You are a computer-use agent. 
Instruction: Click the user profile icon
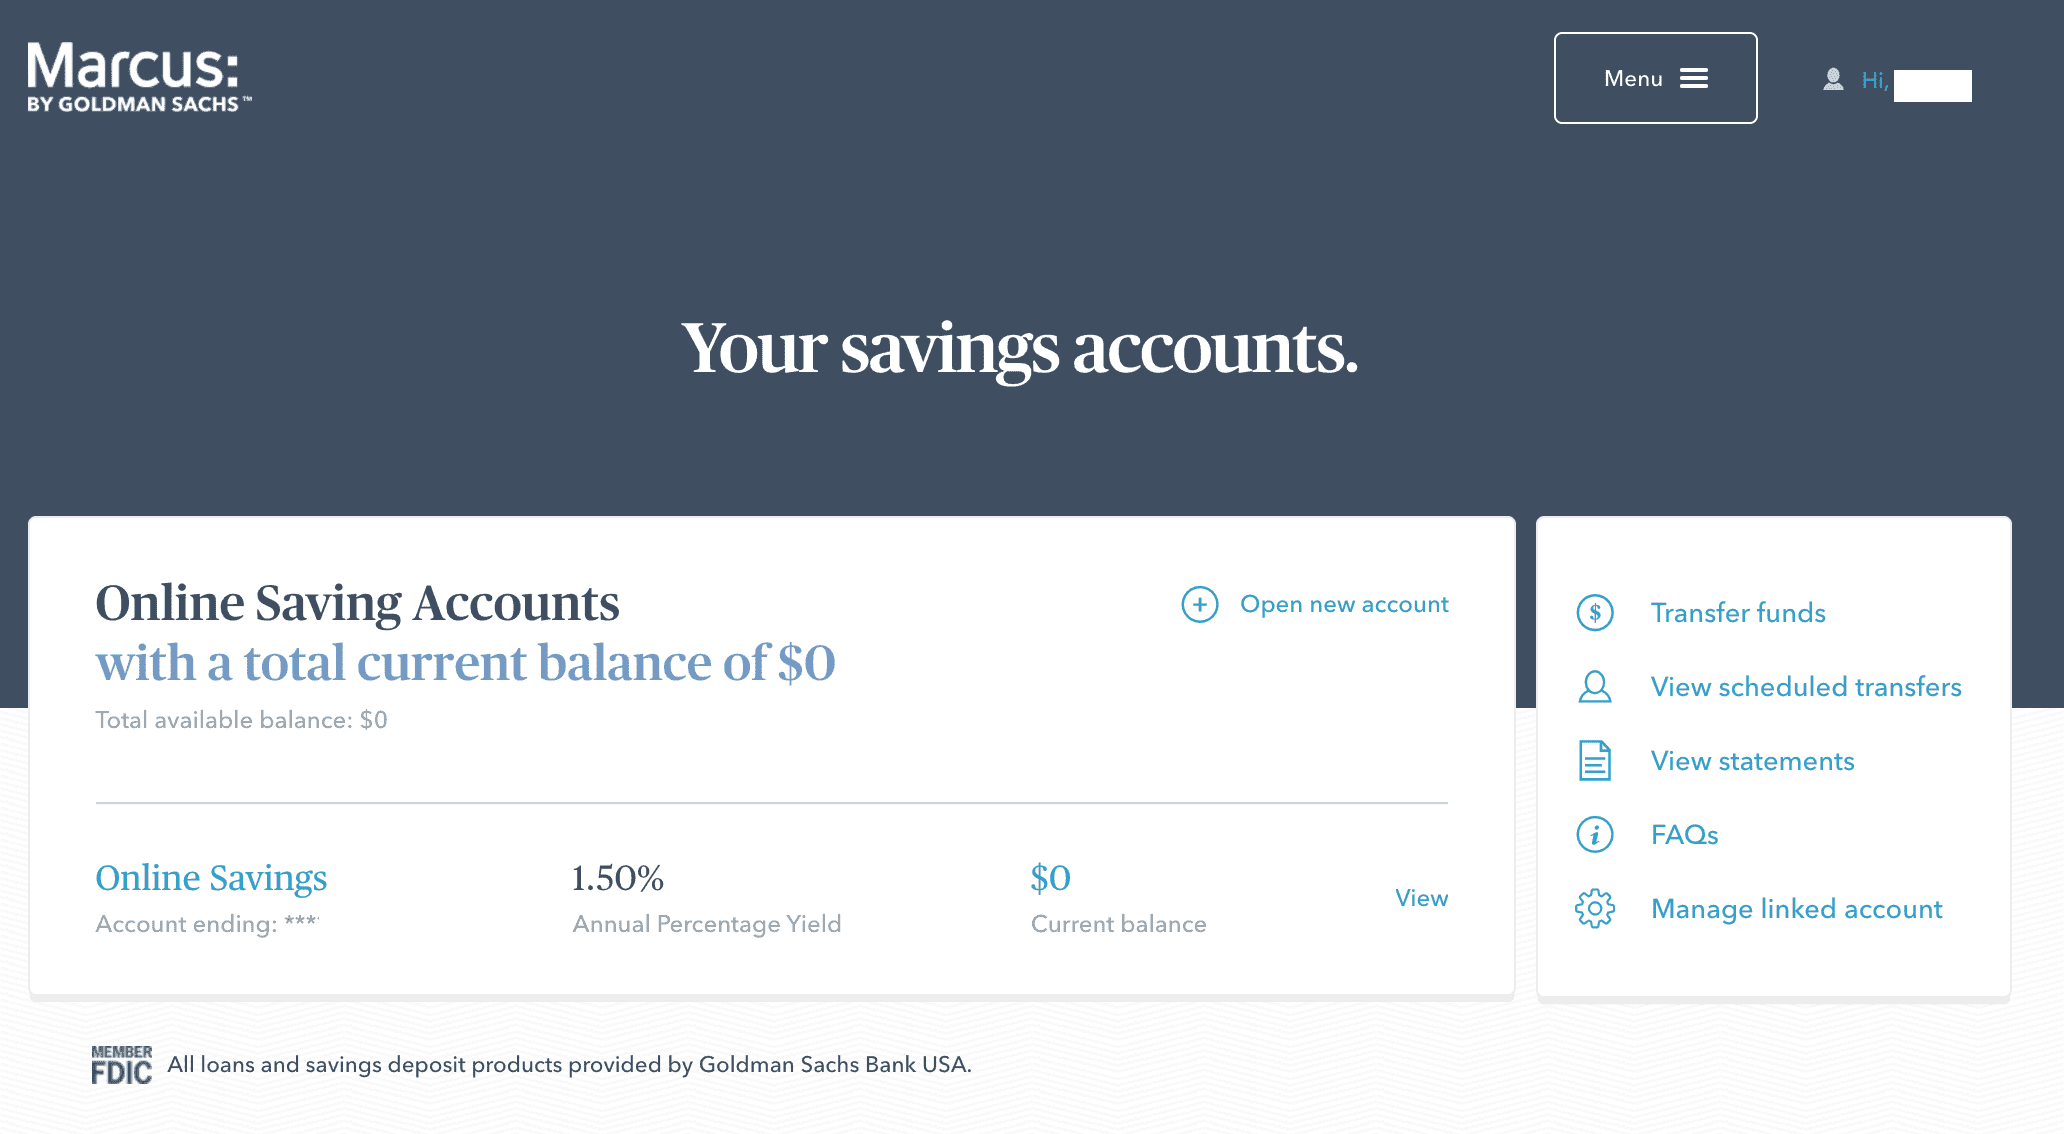1833,79
